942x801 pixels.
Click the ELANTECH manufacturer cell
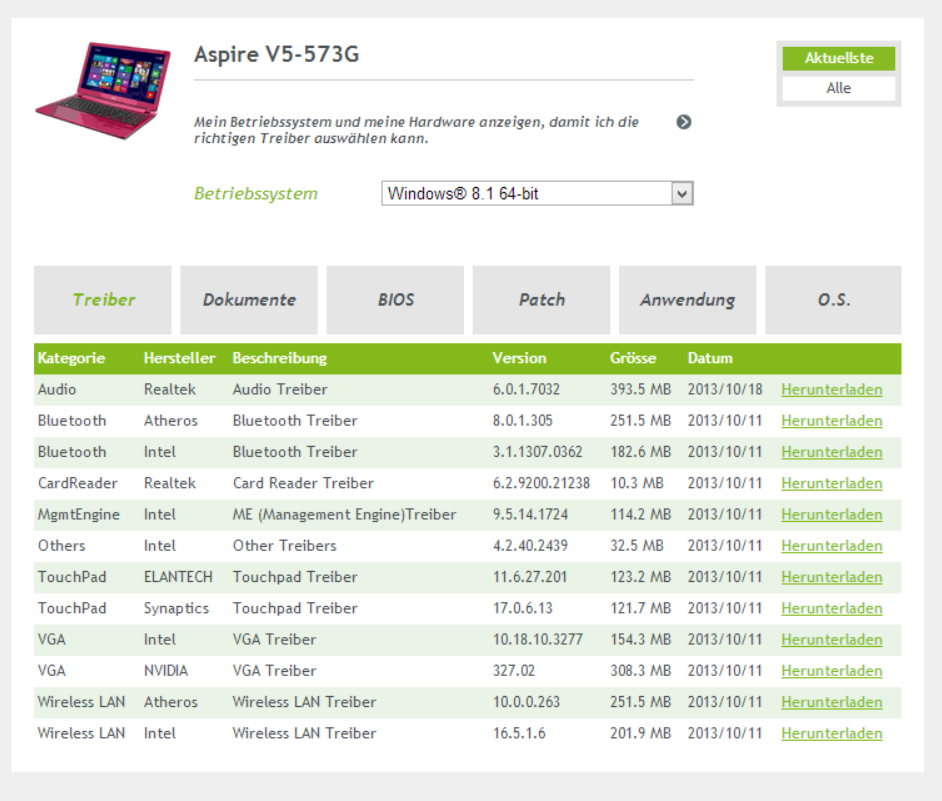click(x=178, y=577)
